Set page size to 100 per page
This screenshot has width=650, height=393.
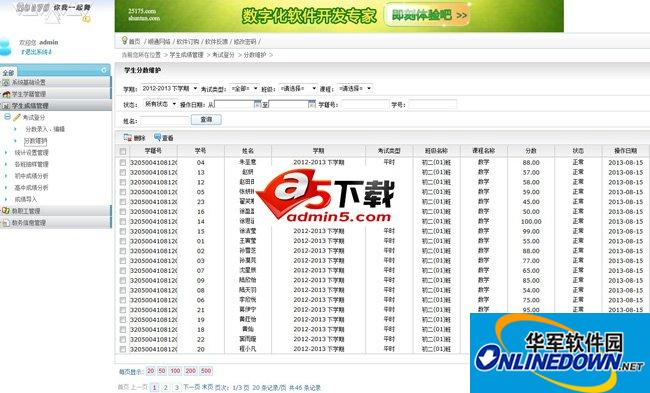click(x=175, y=371)
